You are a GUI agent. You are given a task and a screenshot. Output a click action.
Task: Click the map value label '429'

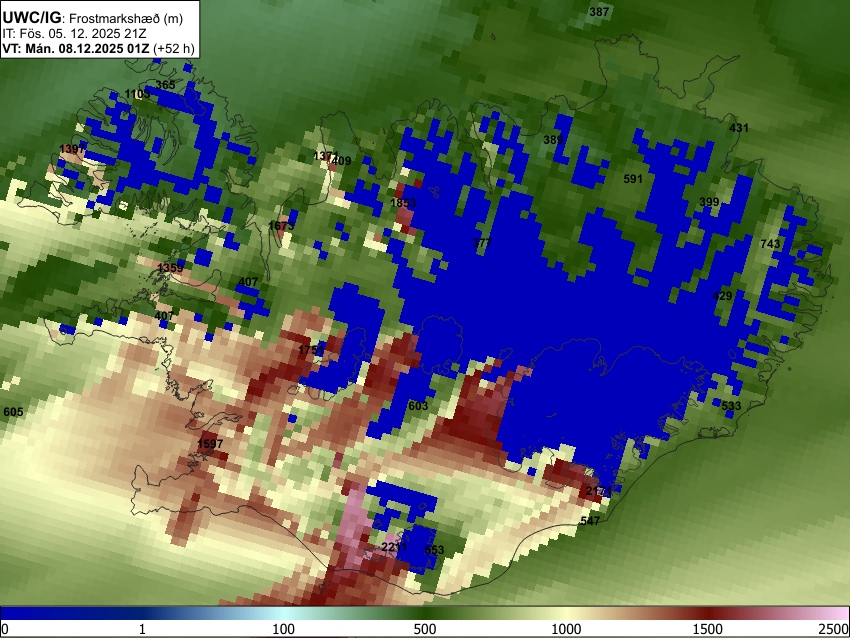(722, 296)
